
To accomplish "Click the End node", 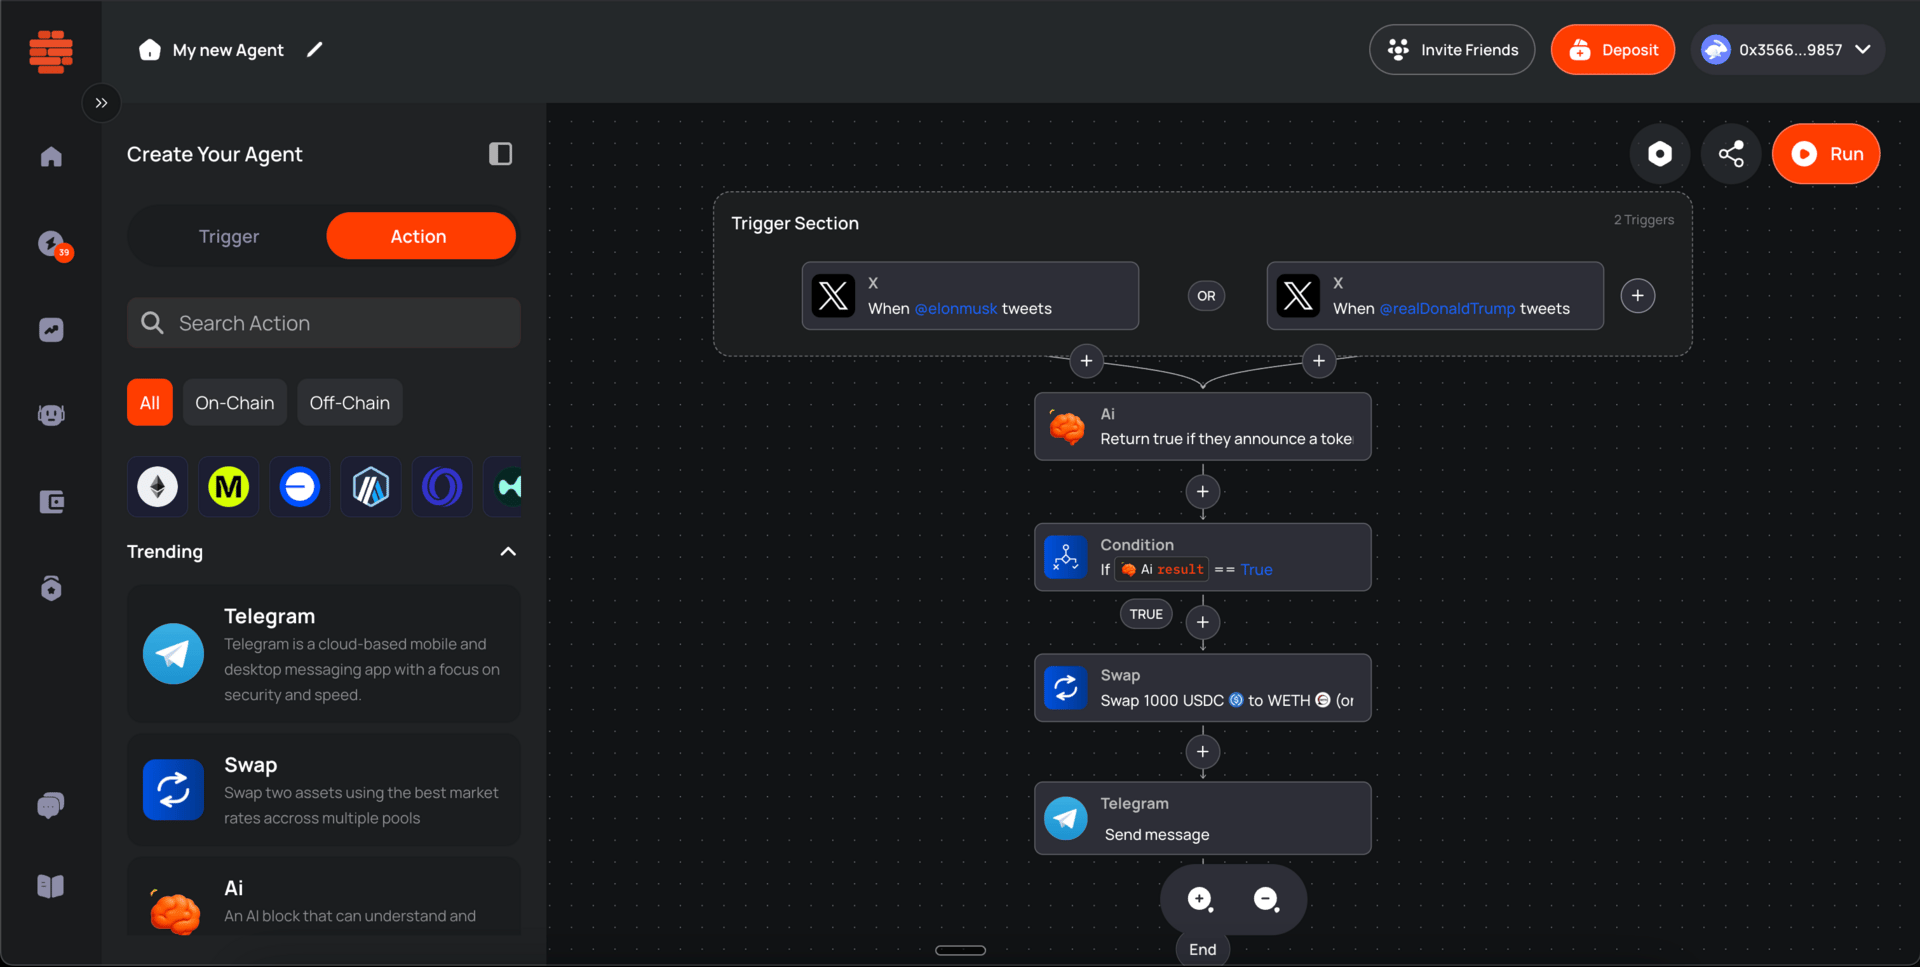I will click(x=1203, y=950).
